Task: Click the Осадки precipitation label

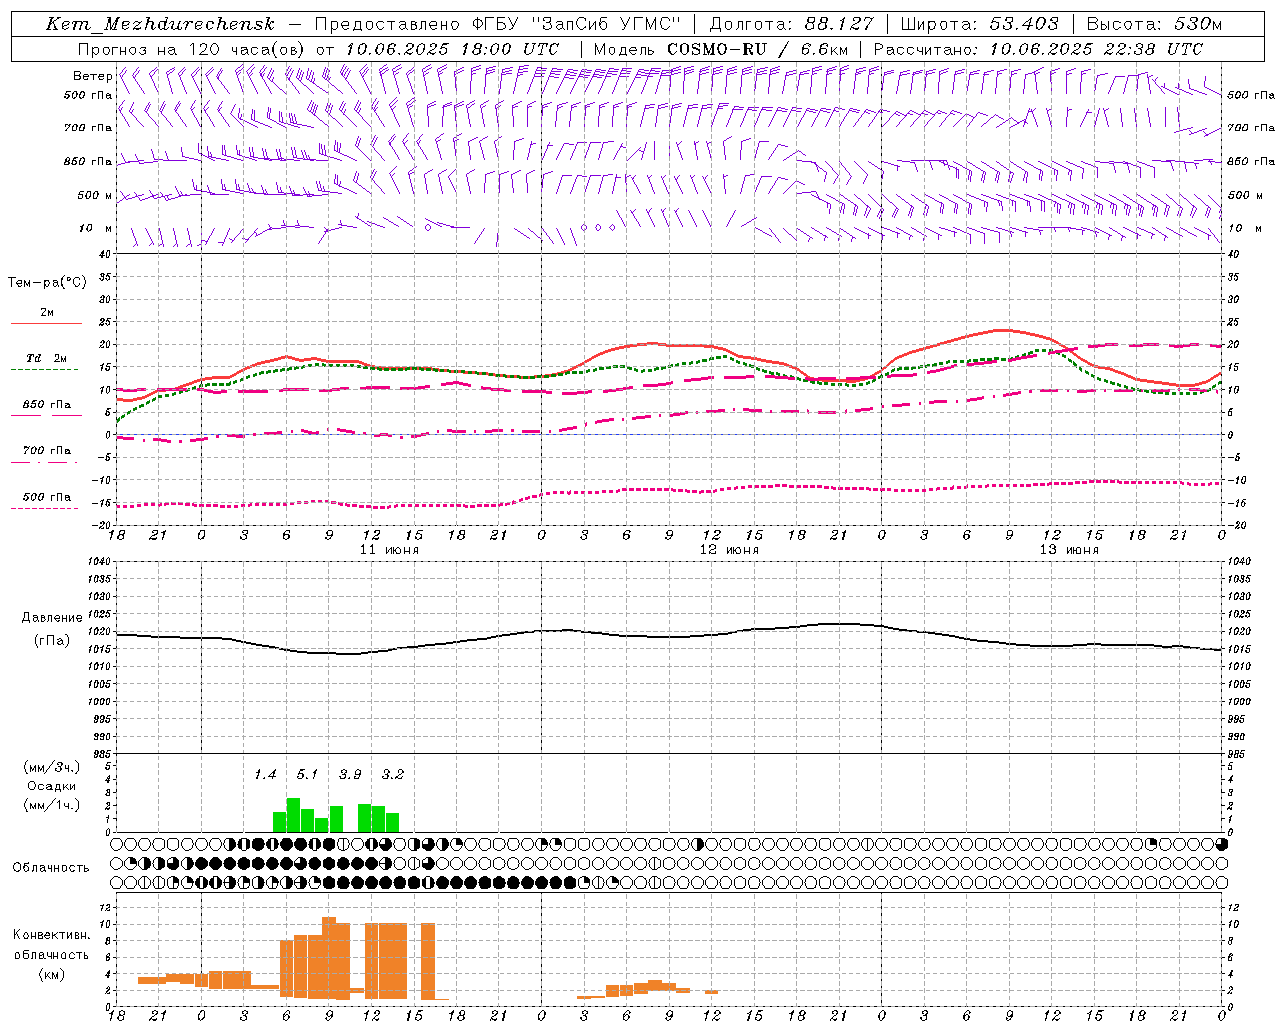Action: click(51, 786)
